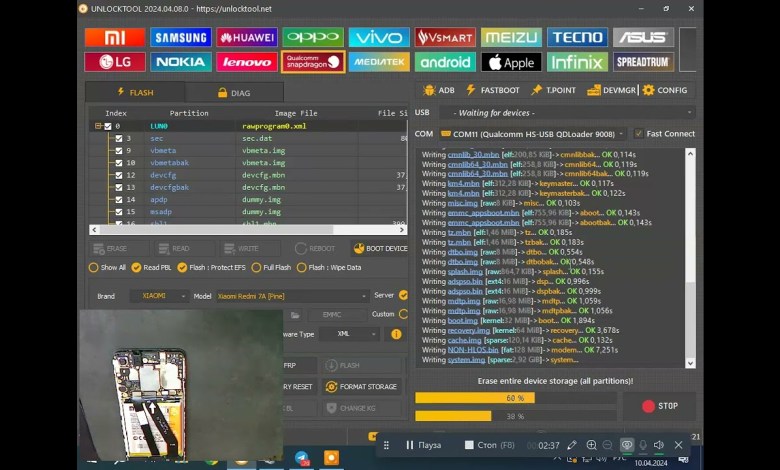Select Flash : Protect EFS option
The height and width of the screenshot is (470, 780).
pyautogui.click(x=211, y=268)
